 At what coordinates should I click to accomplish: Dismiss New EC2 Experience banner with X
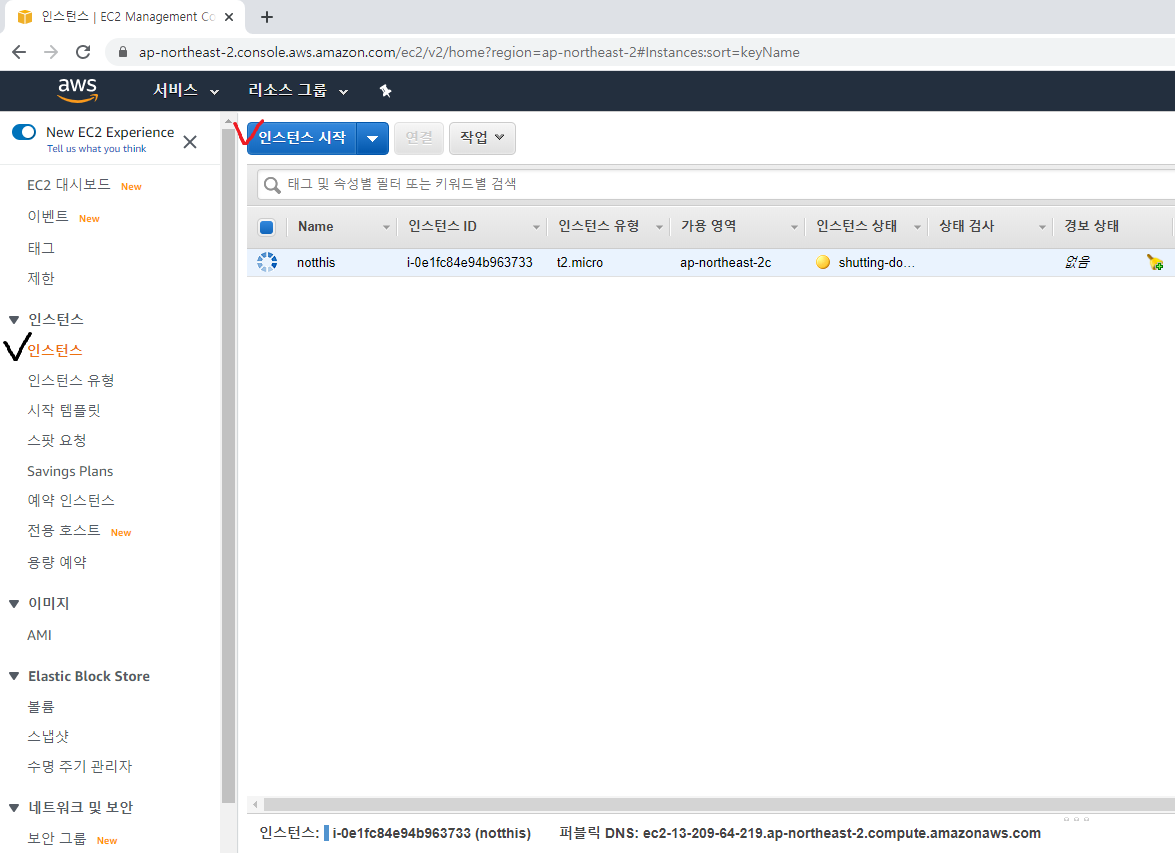[x=190, y=142]
